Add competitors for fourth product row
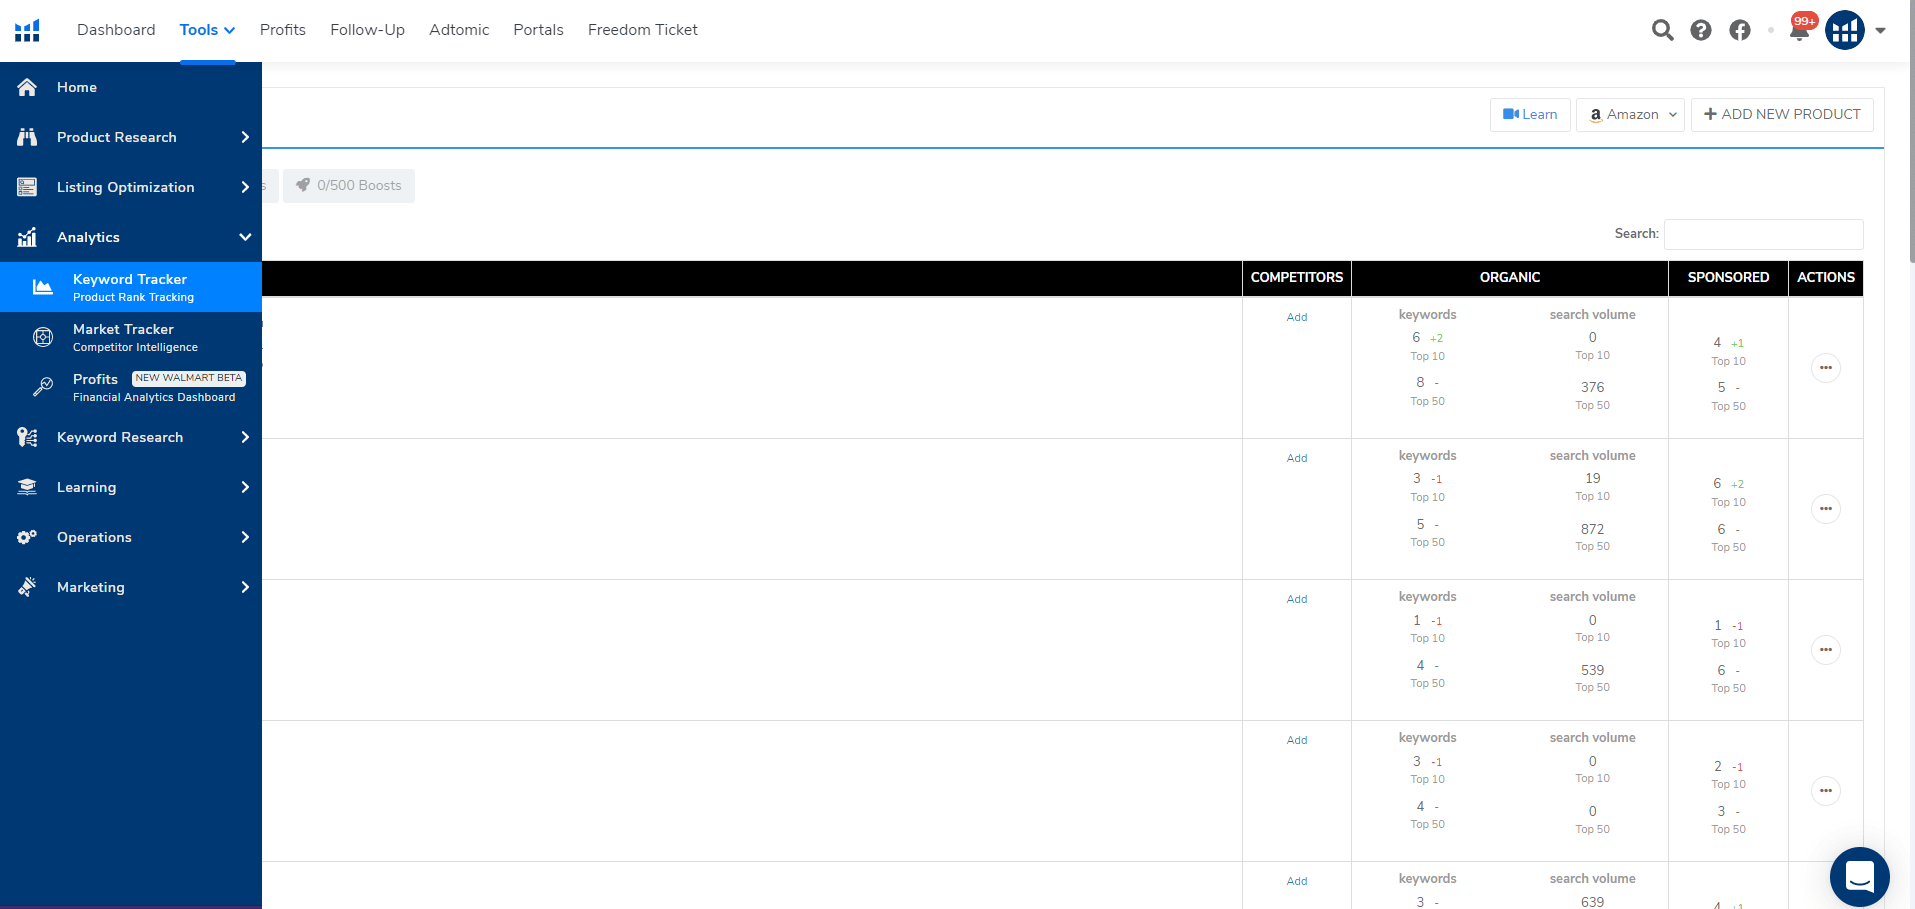1915x909 pixels. click(x=1297, y=740)
